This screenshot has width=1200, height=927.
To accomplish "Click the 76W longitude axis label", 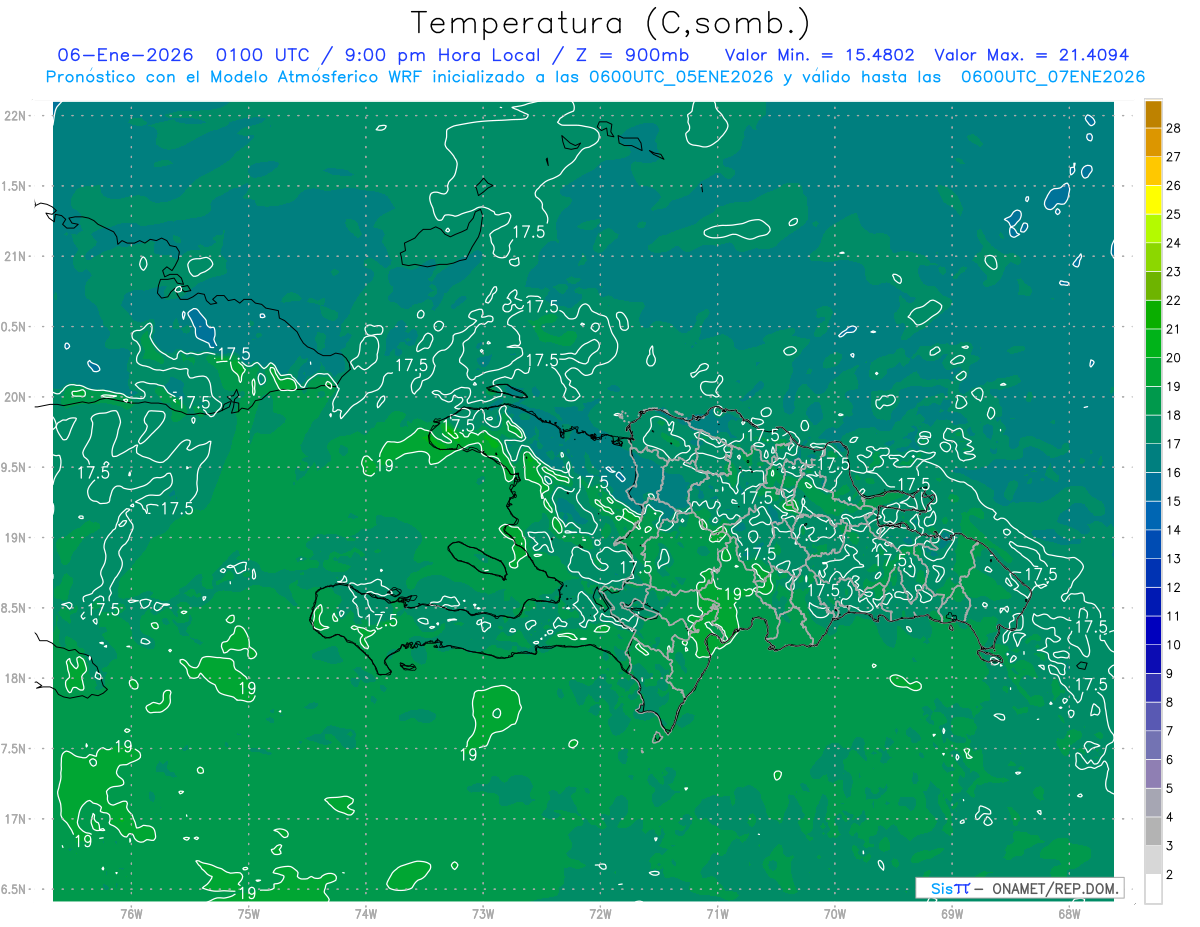I will point(131,913).
